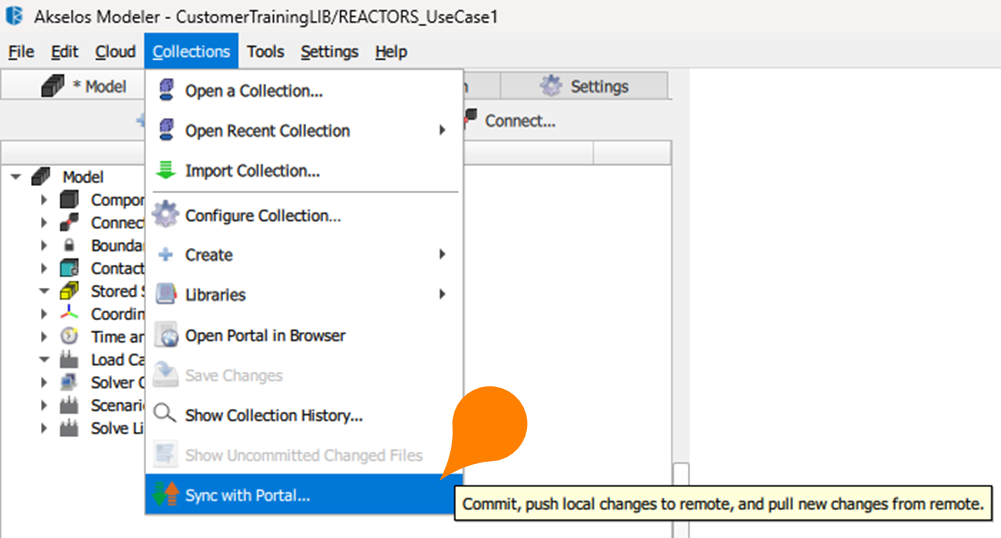
Task: Click the Model tab cube icon
Action: tap(53, 86)
